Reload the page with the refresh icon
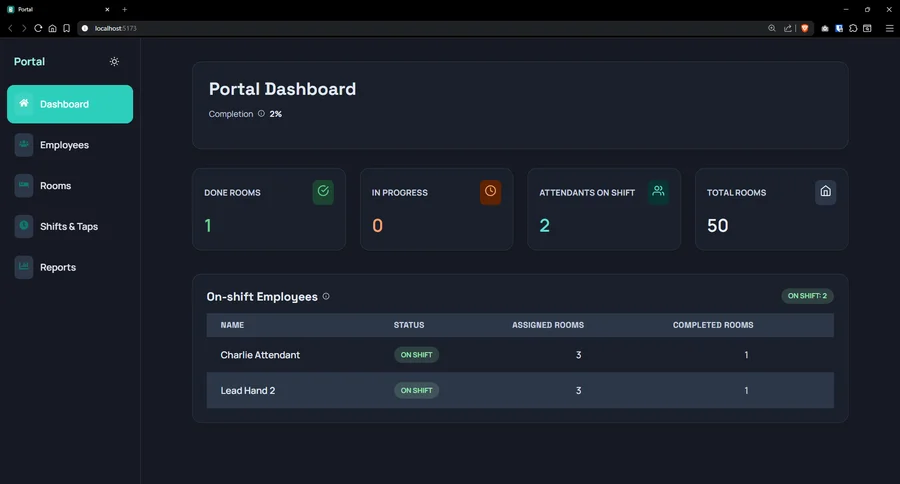 pyautogui.click(x=38, y=28)
